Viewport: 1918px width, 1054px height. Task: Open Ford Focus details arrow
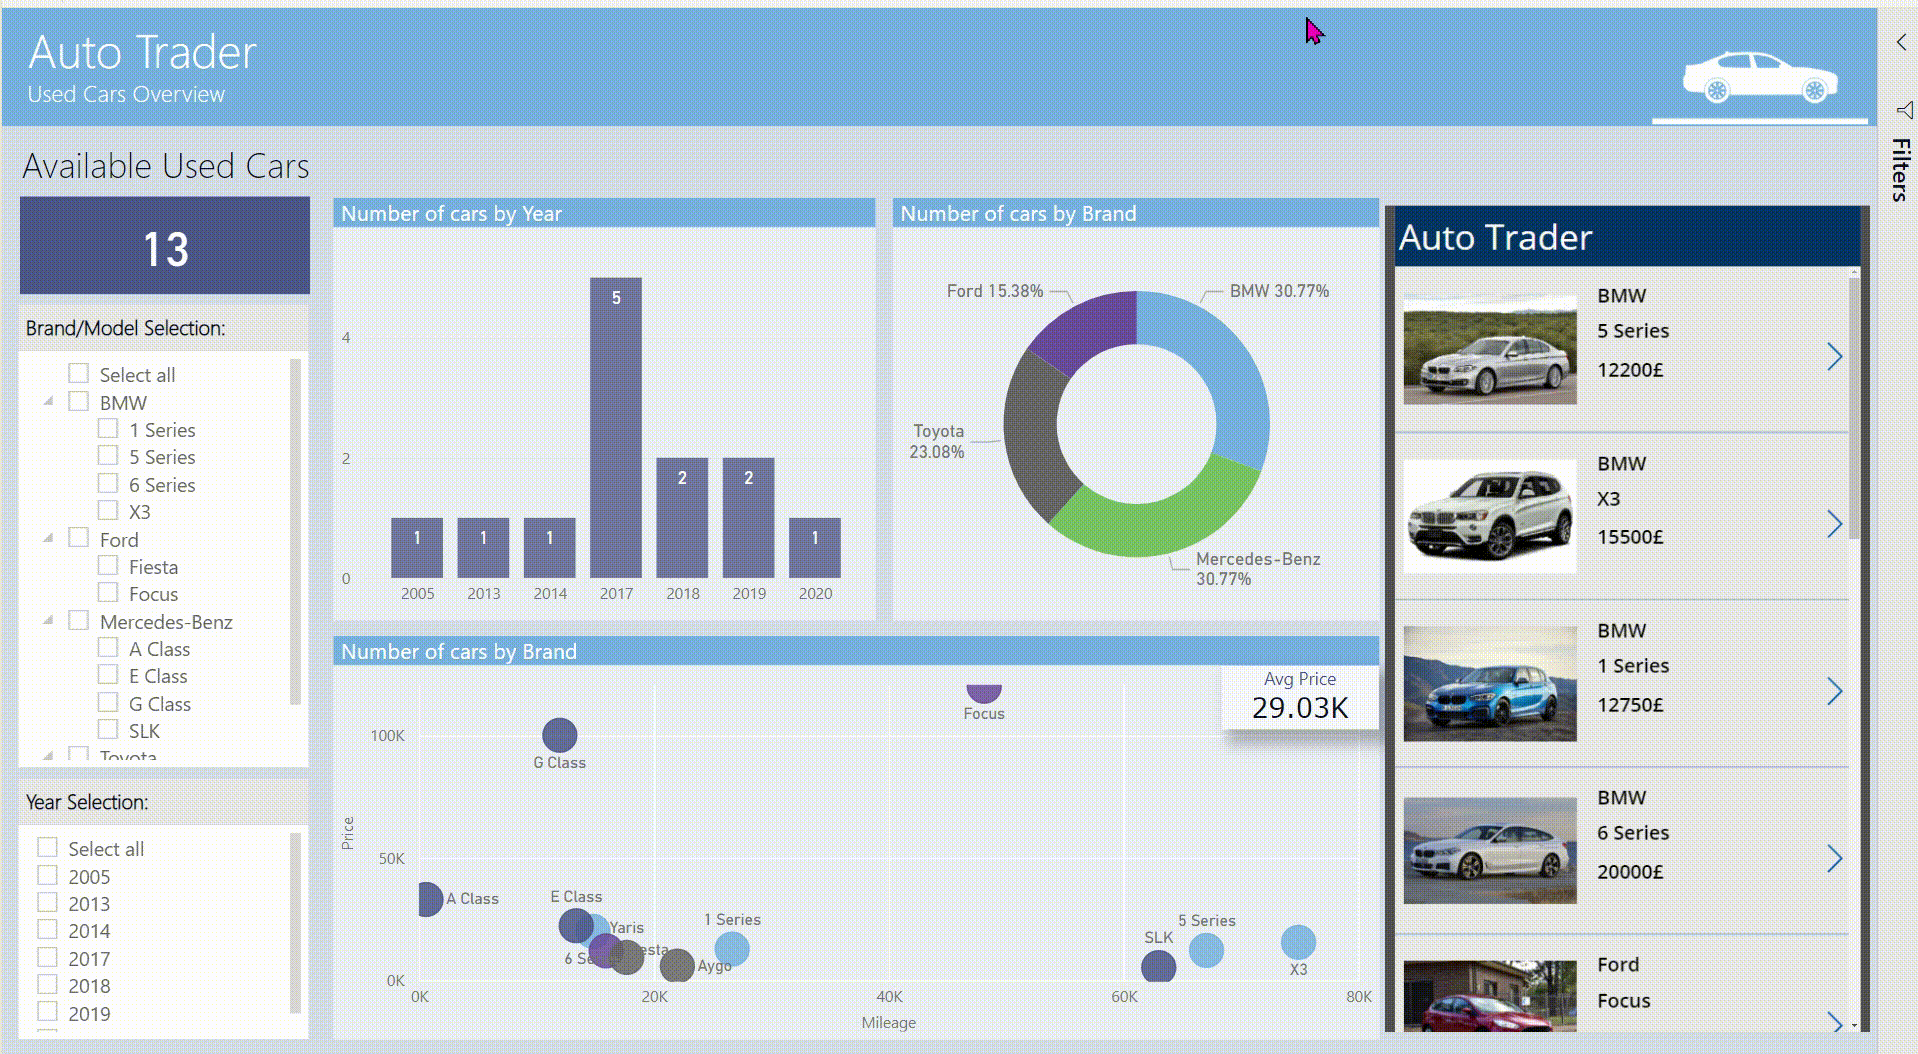point(1834,1021)
